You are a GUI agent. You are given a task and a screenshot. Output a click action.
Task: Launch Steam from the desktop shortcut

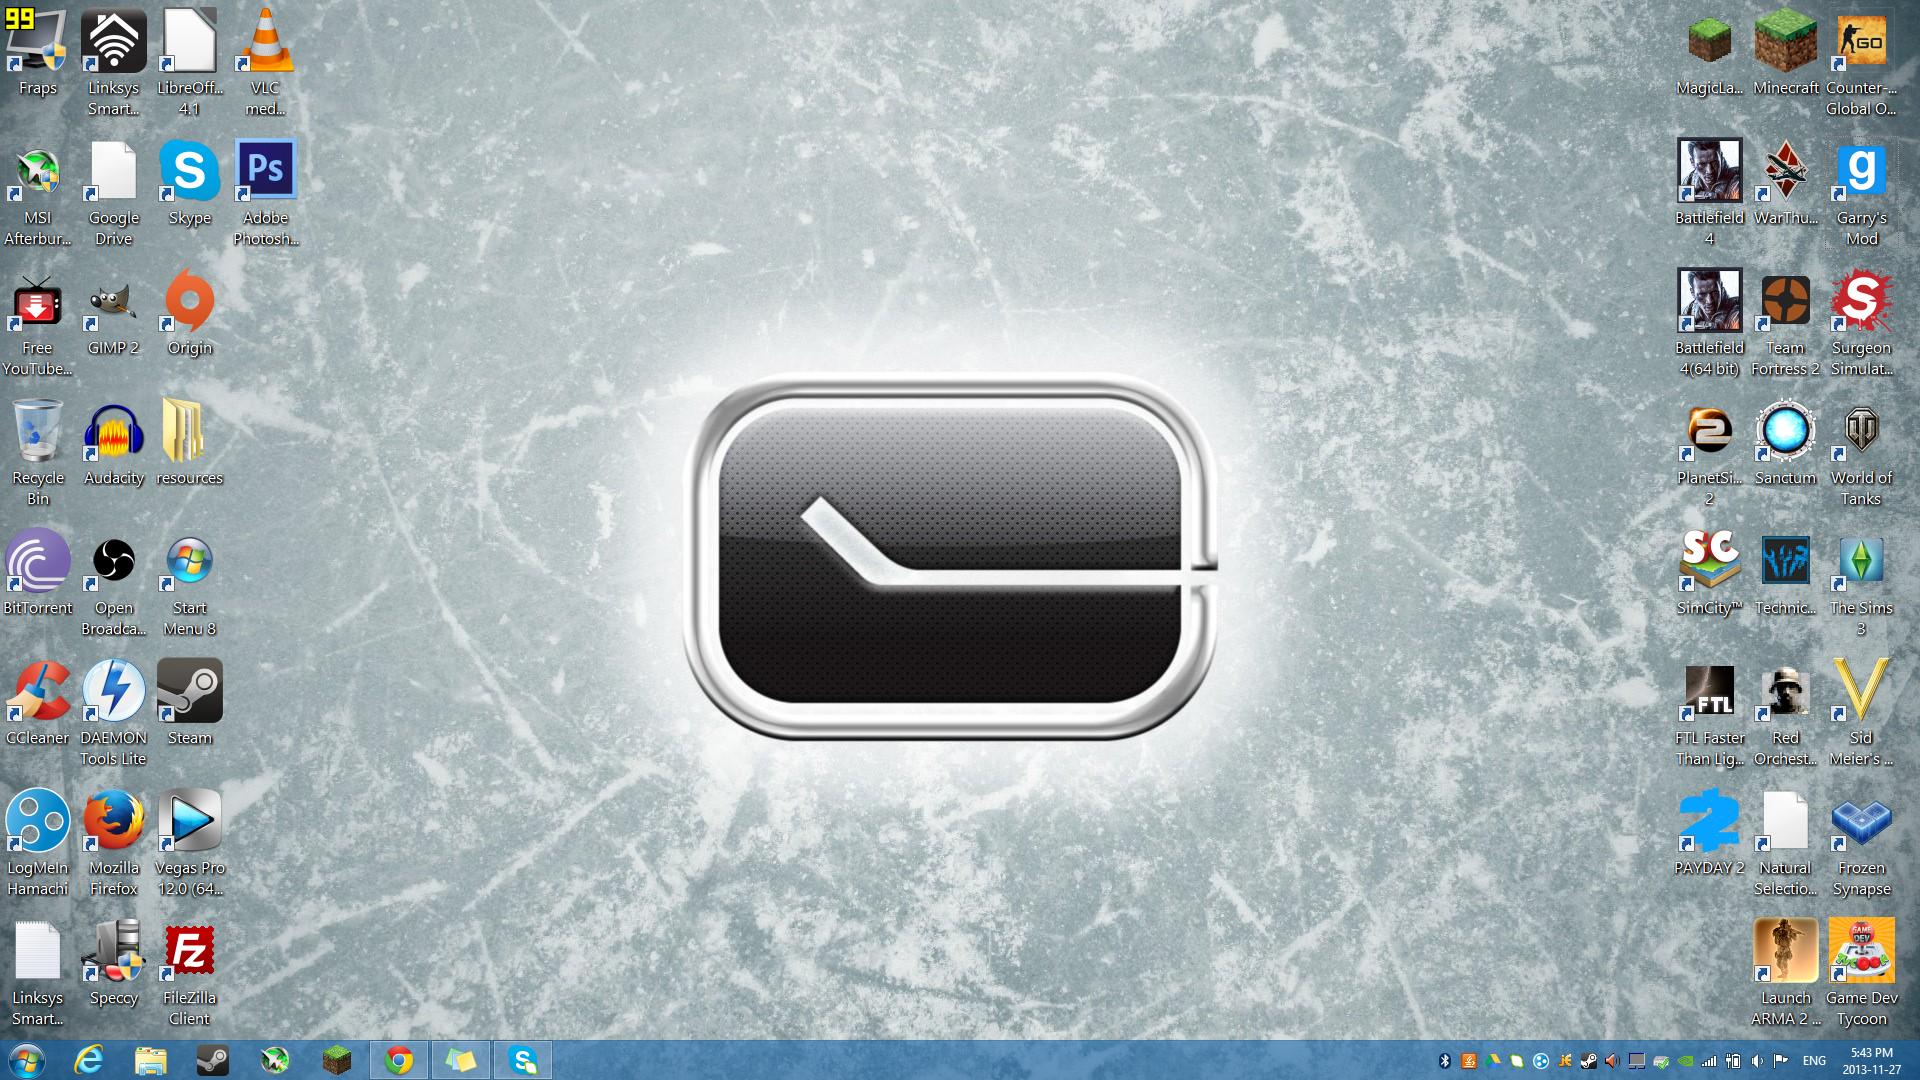tap(189, 690)
